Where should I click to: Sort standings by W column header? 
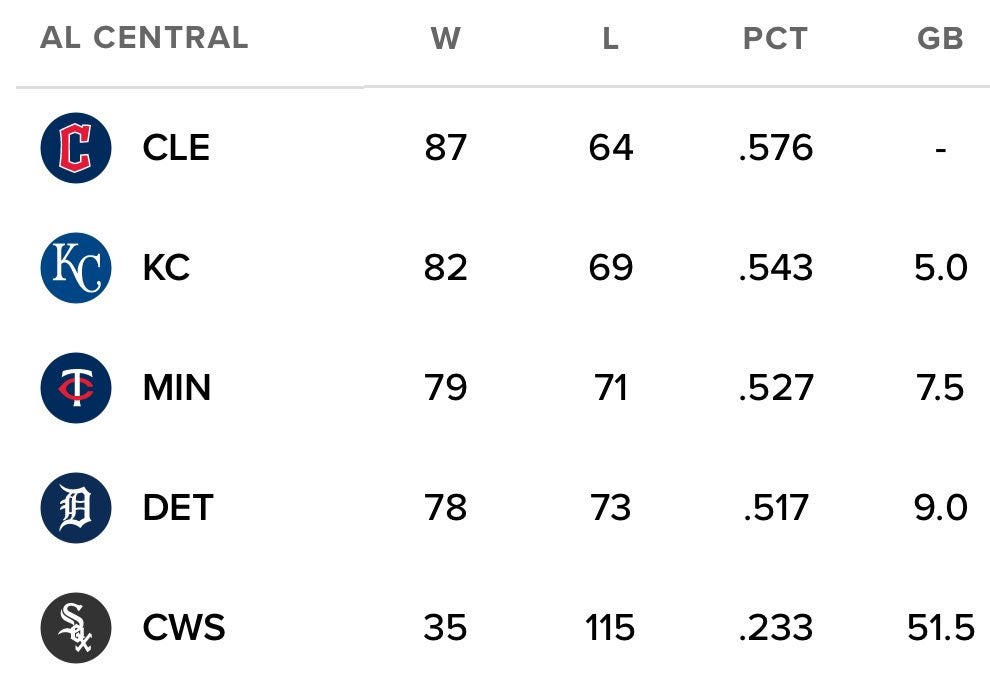445,38
